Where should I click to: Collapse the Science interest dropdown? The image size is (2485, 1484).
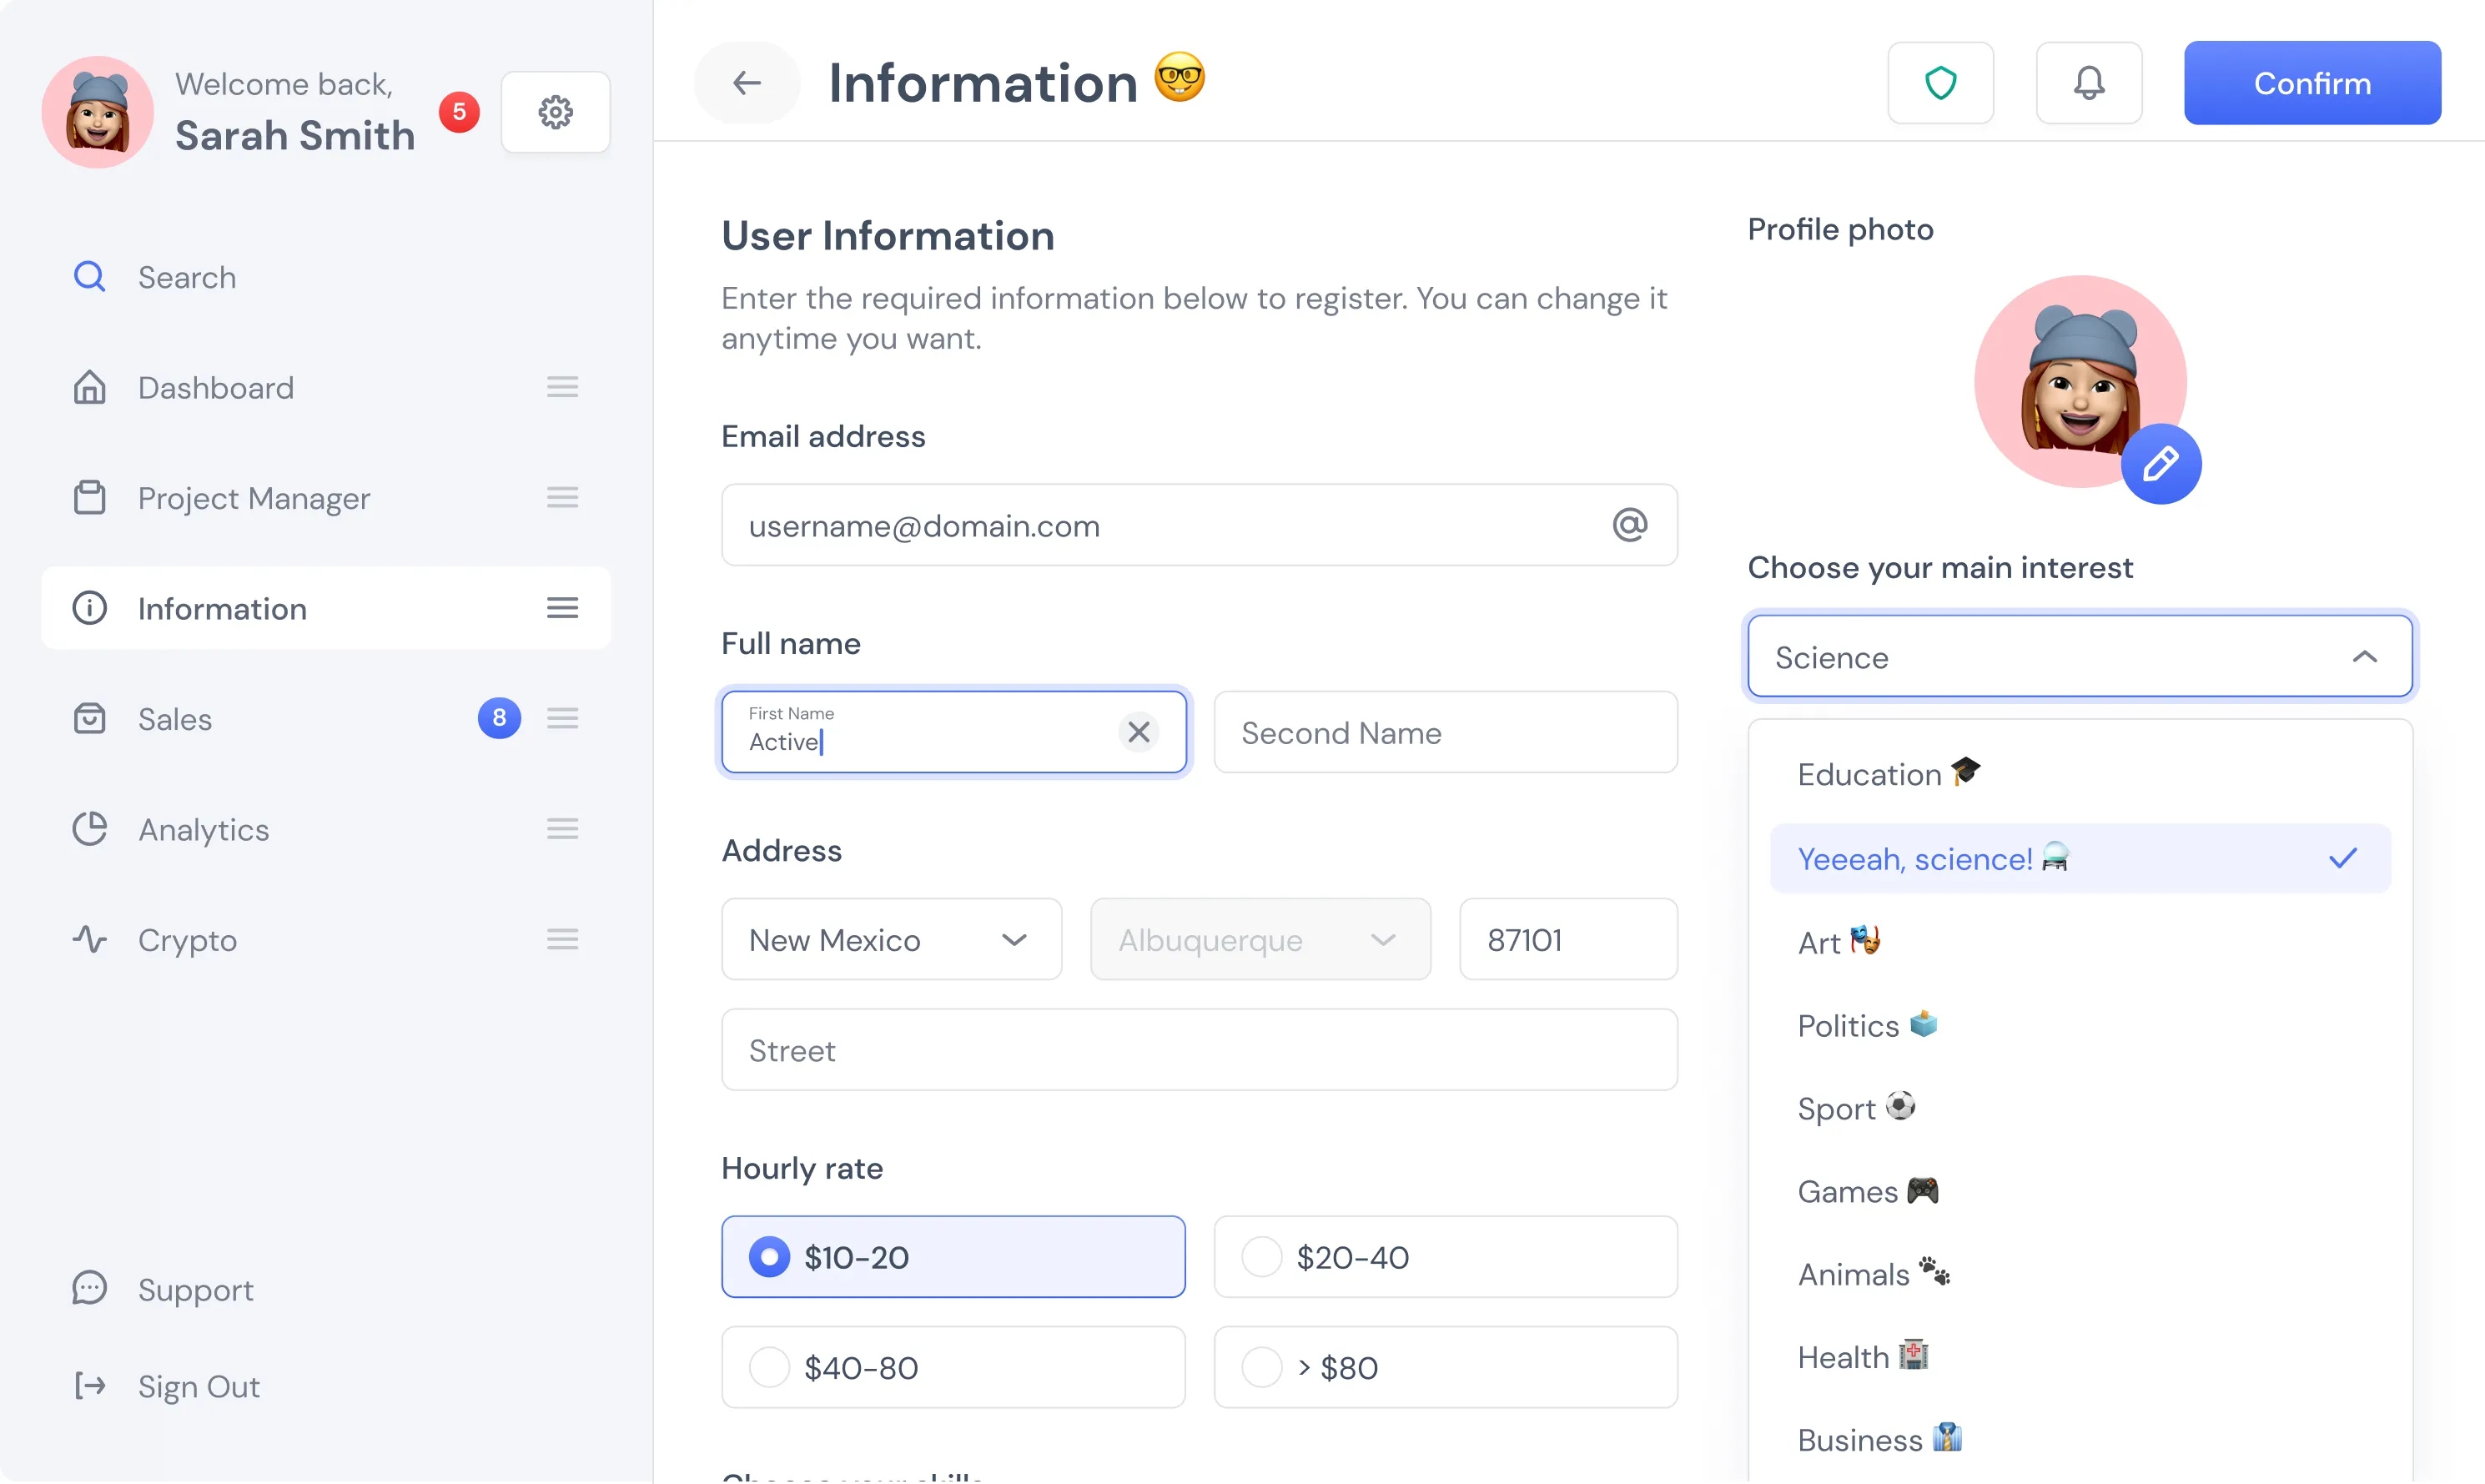(2364, 657)
